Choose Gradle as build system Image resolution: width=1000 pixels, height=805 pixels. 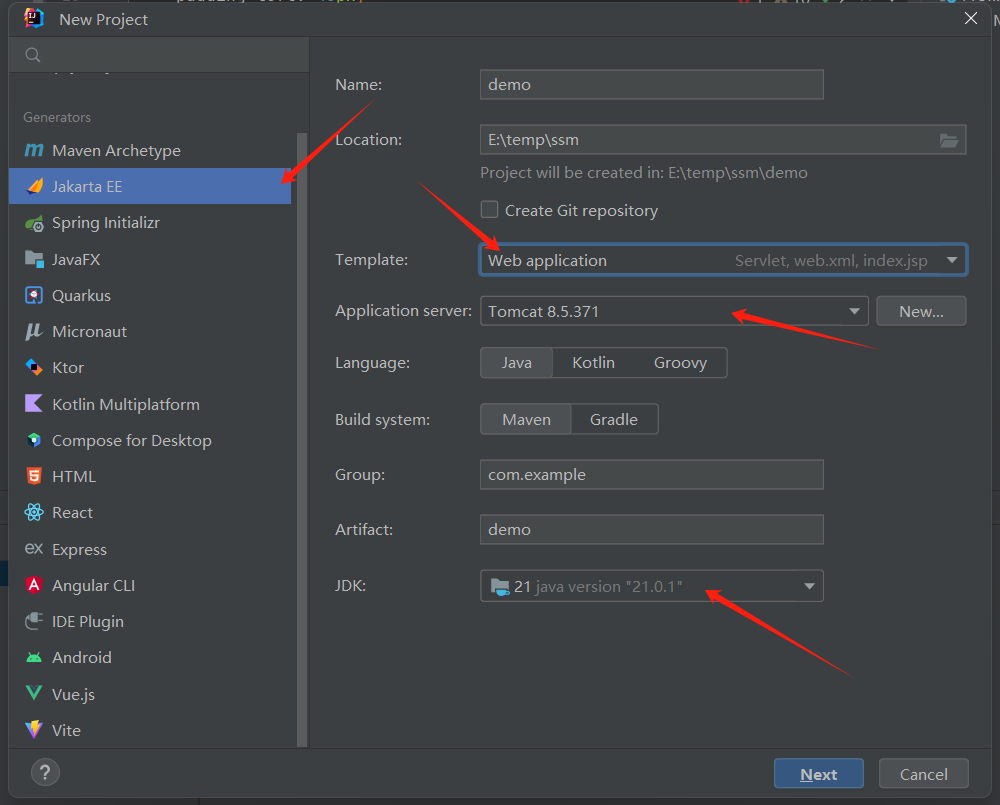614,420
